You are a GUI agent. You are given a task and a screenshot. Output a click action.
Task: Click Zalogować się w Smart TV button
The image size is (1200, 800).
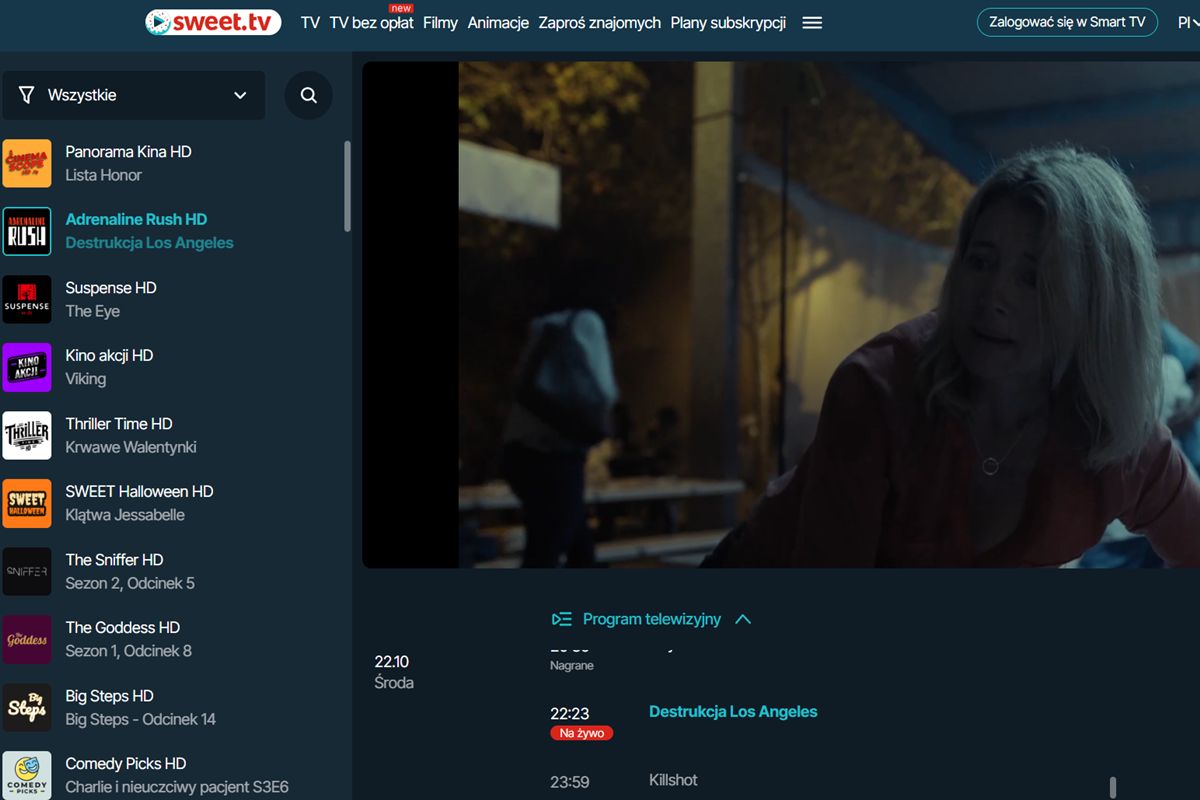point(1067,22)
